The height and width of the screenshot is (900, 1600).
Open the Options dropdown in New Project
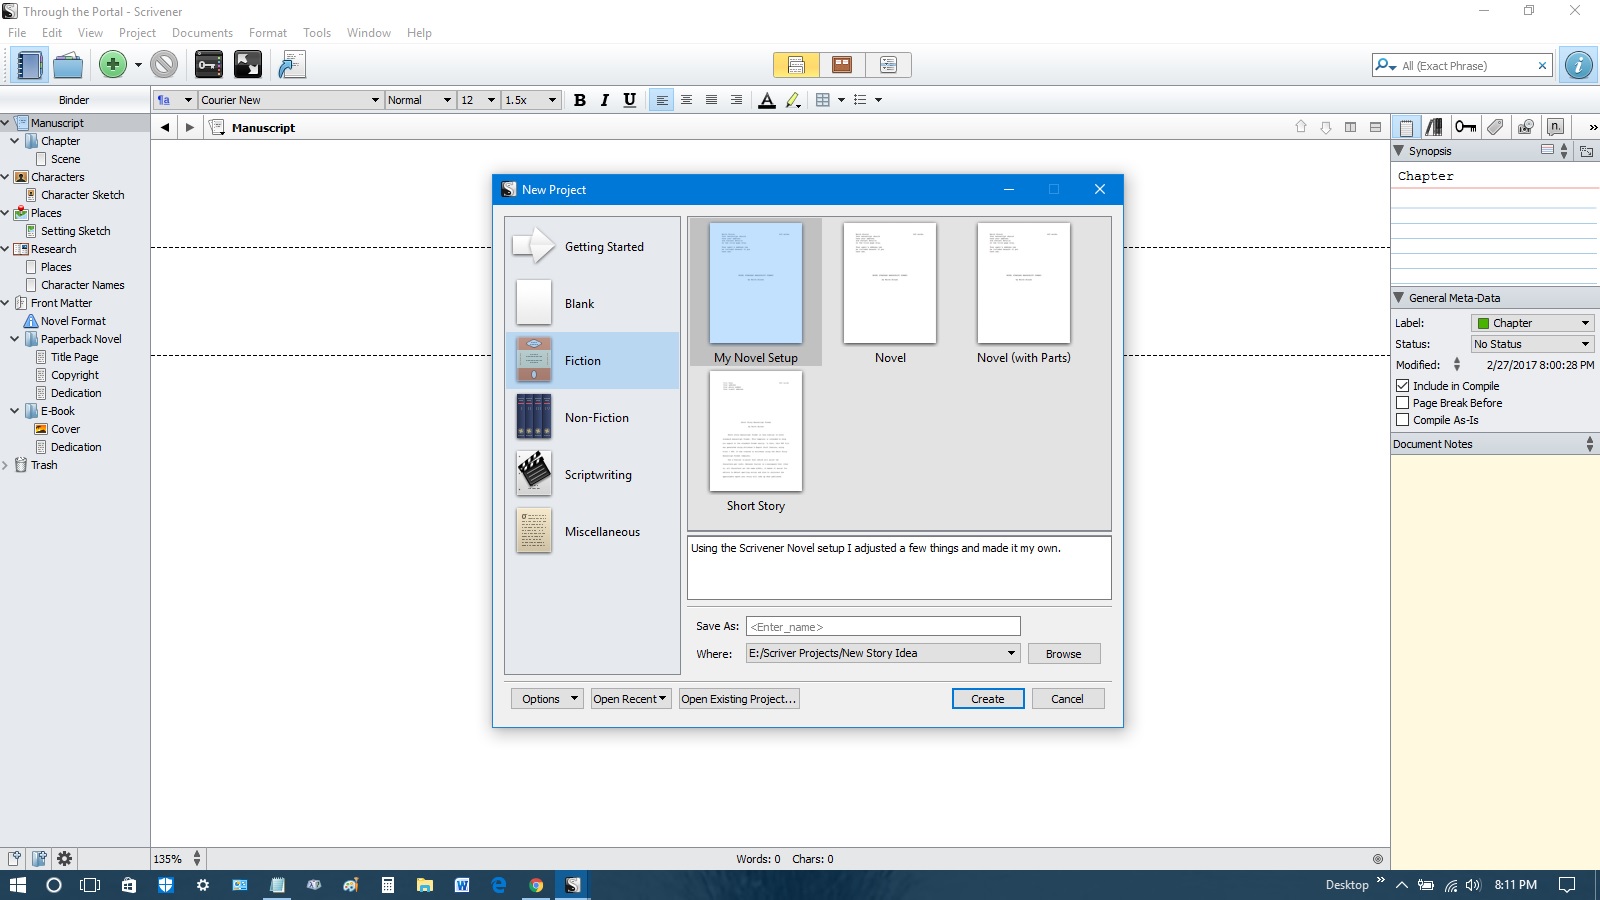547,699
